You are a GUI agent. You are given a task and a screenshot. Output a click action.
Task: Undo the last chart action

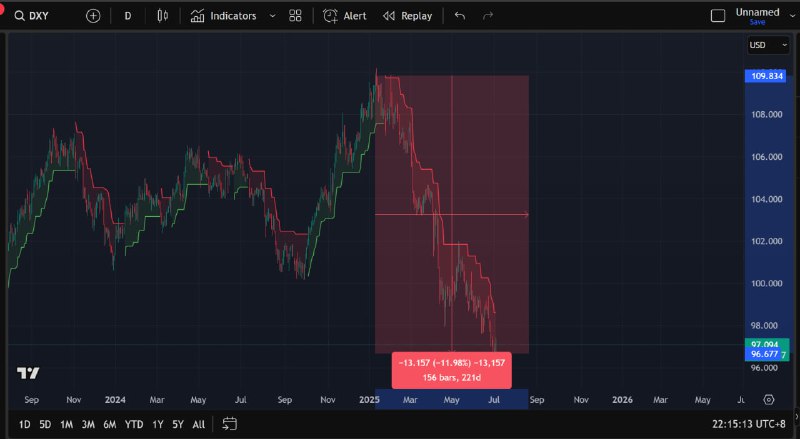(460, 16)
